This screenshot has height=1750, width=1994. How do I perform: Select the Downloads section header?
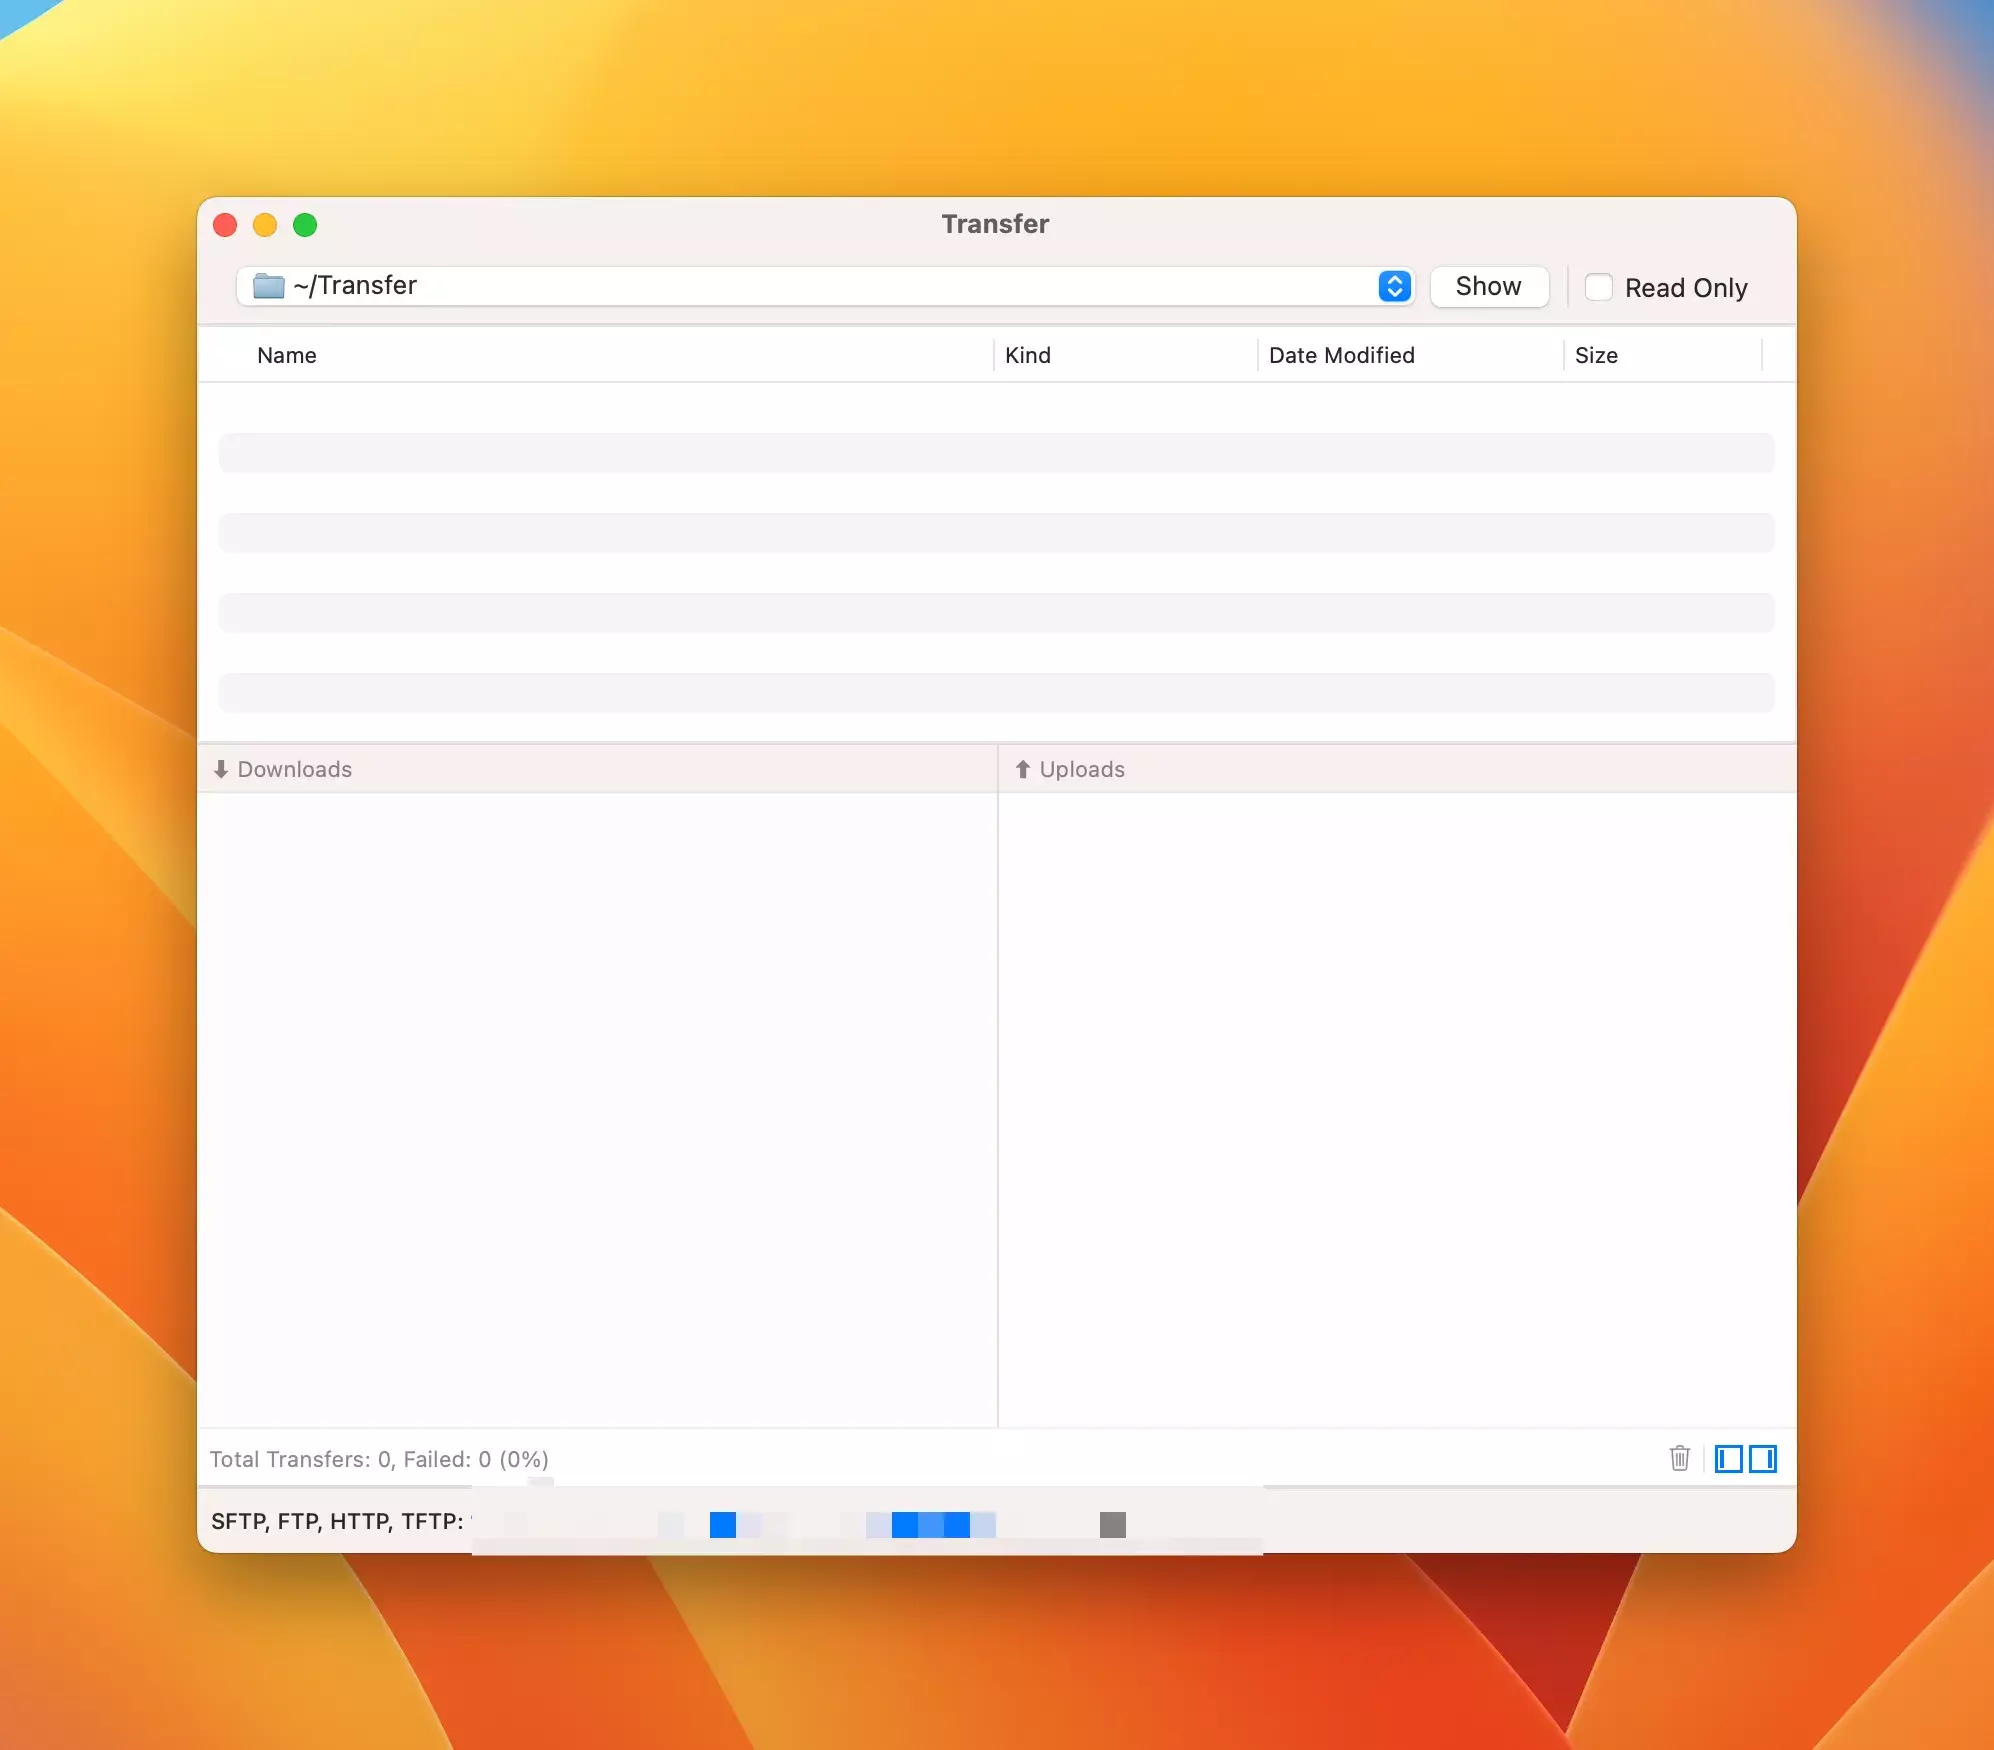pos(295,769)
